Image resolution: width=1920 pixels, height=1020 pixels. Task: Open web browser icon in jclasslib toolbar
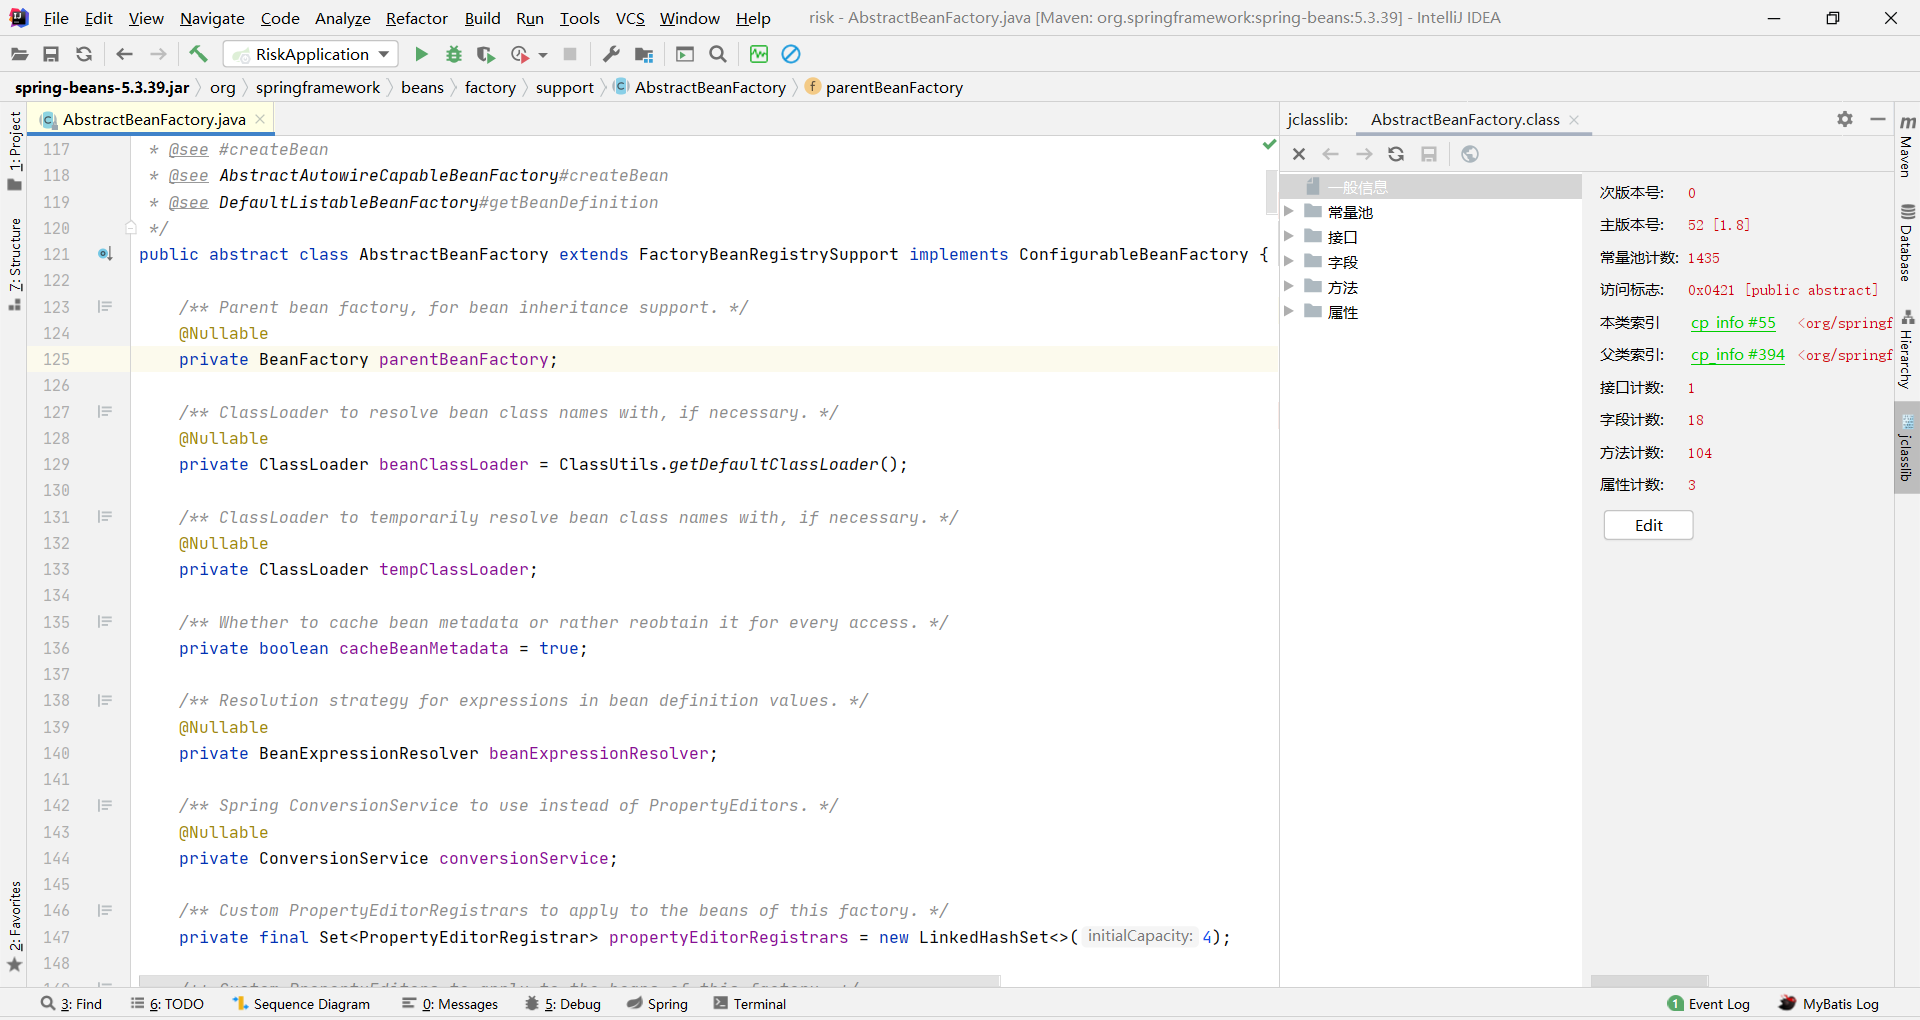tap(1470, 154)
